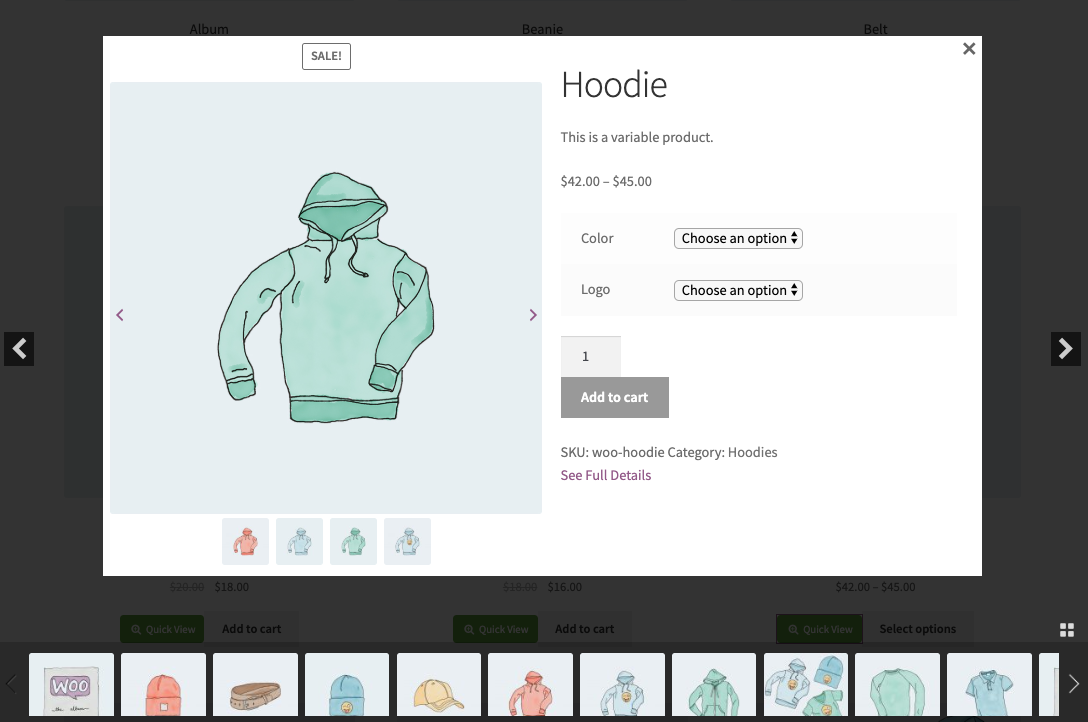Open the Logo option dropdown
The height and width of the screenshot is (722, 1088).
738,290
